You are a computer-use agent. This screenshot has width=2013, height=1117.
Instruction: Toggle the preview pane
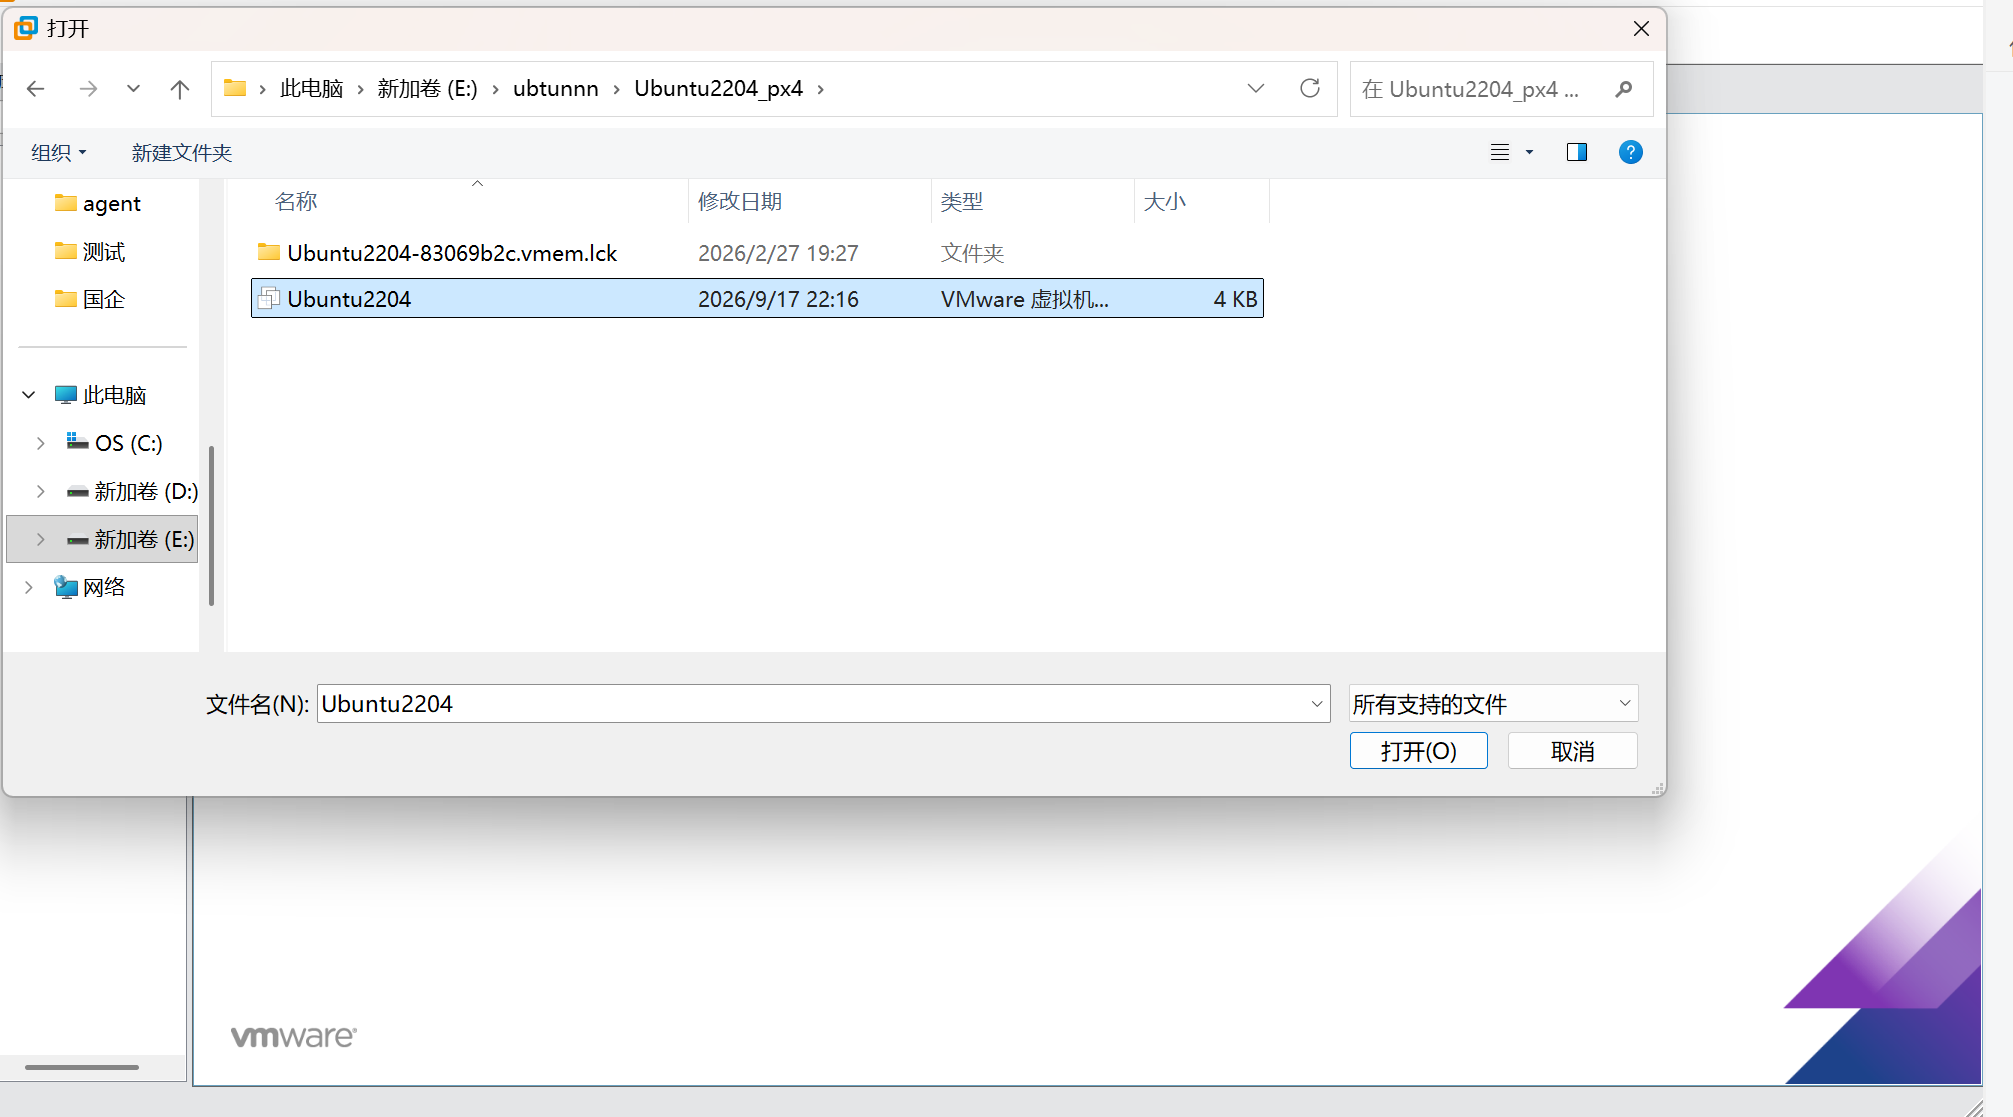1577,152
